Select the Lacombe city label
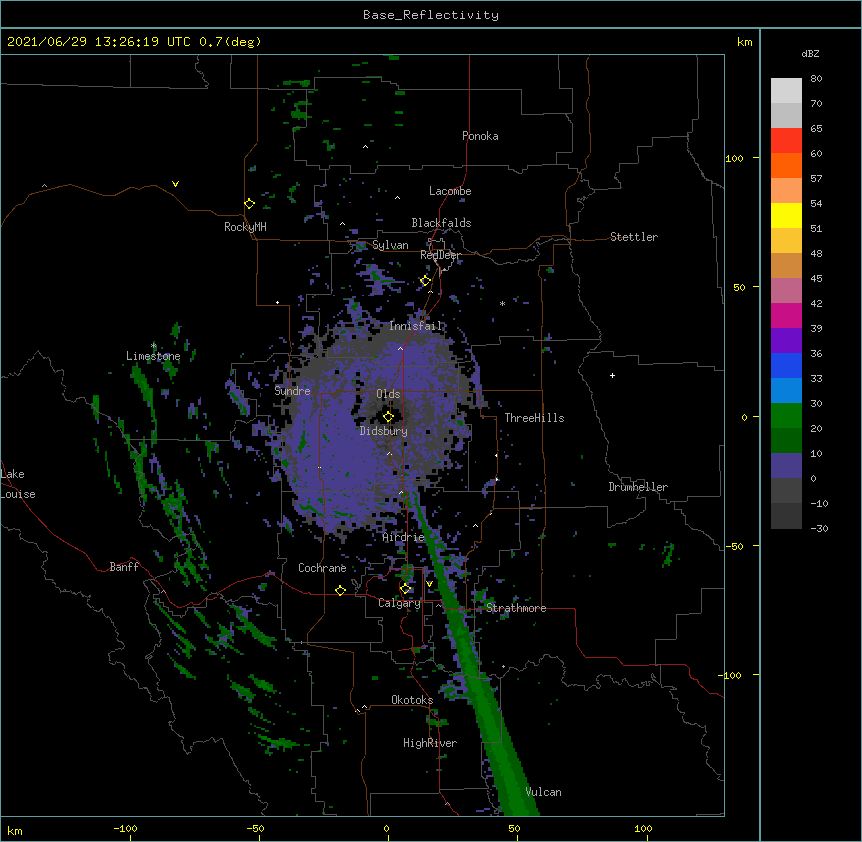The image size is (862, 842). (x=450, y=191)
